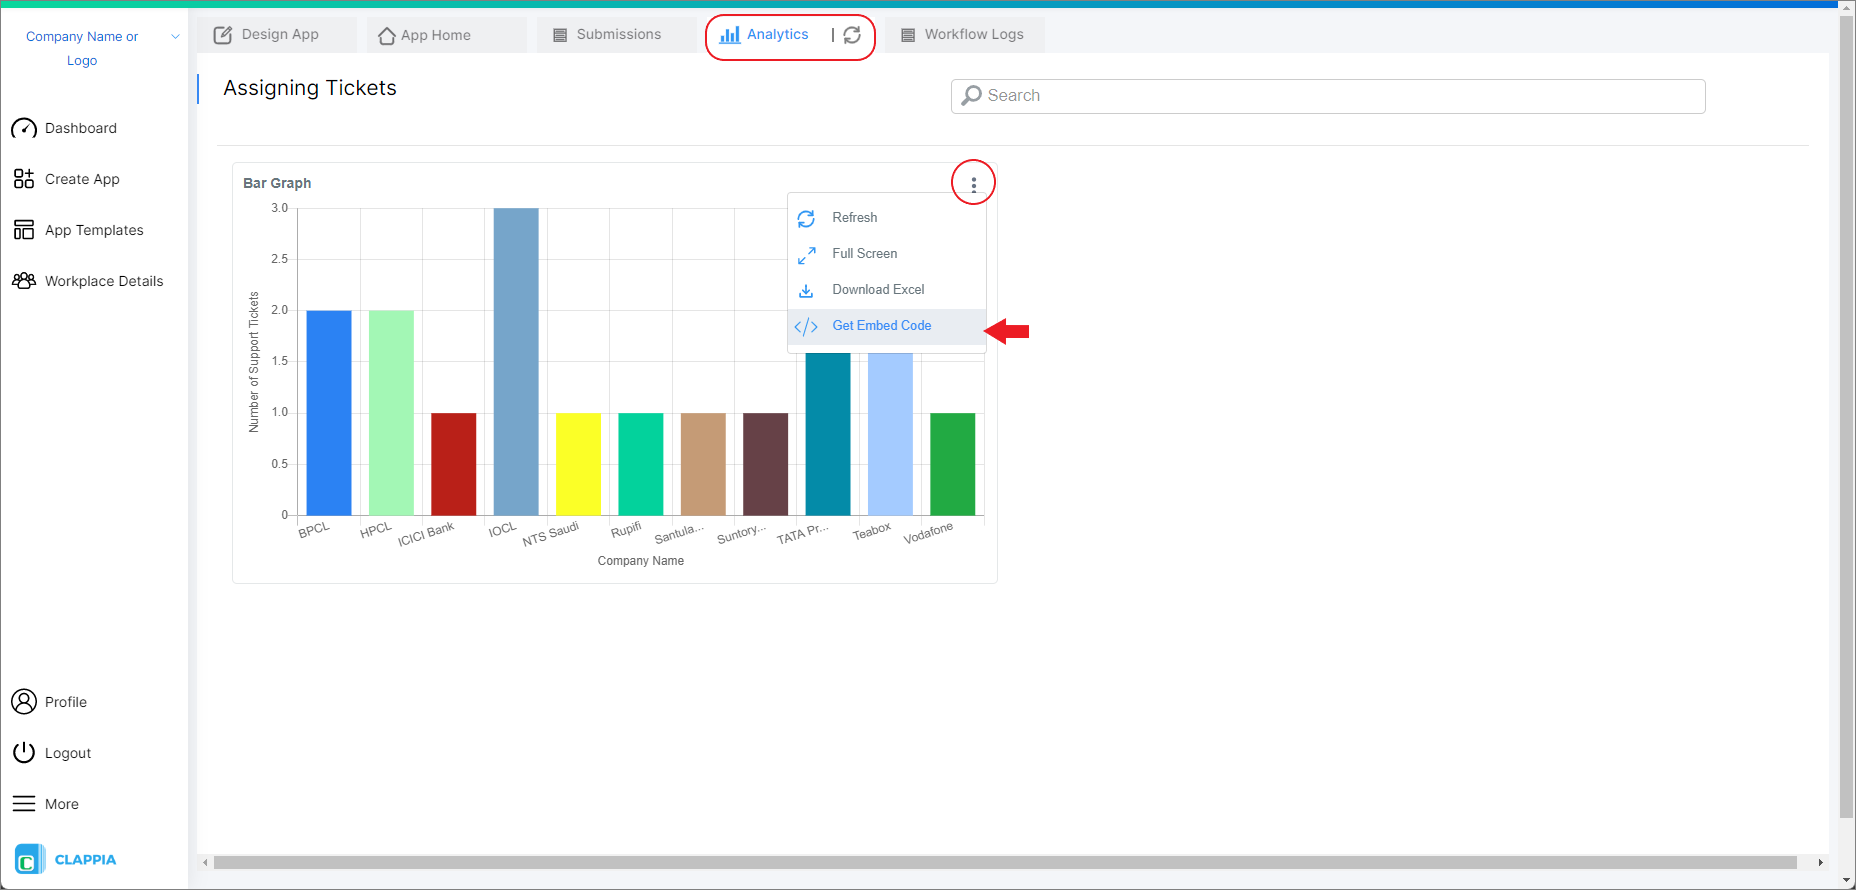Click the Download Excel arrow icon
Screen dimensions: 1856x890
[806, 291]
